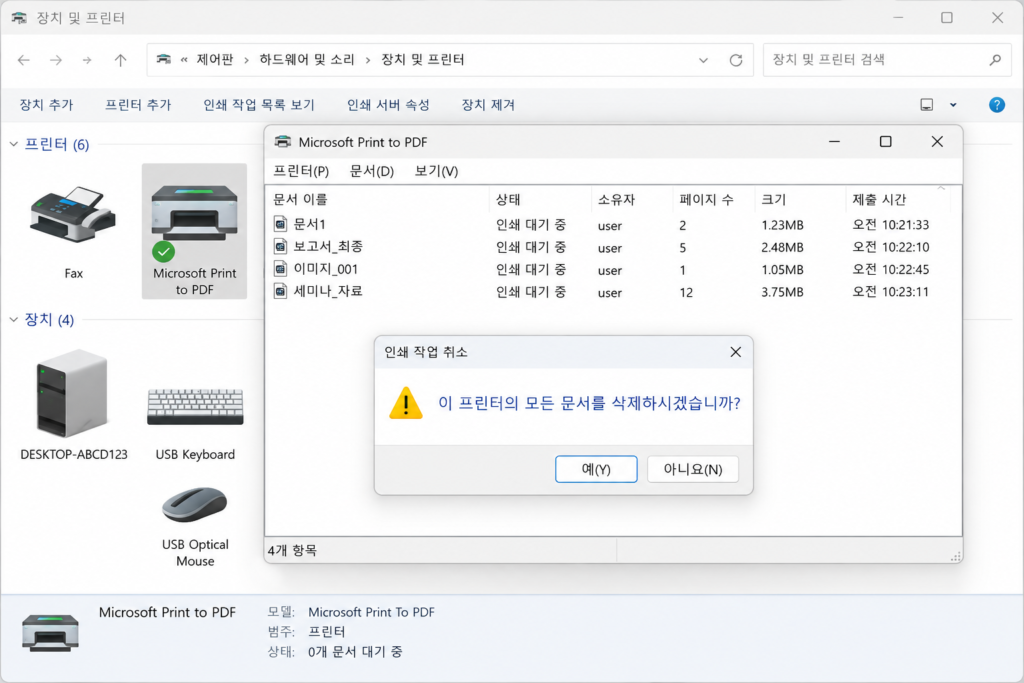Click the view layout icon in toolbar

pyautogui.click(x=927, y=104)
